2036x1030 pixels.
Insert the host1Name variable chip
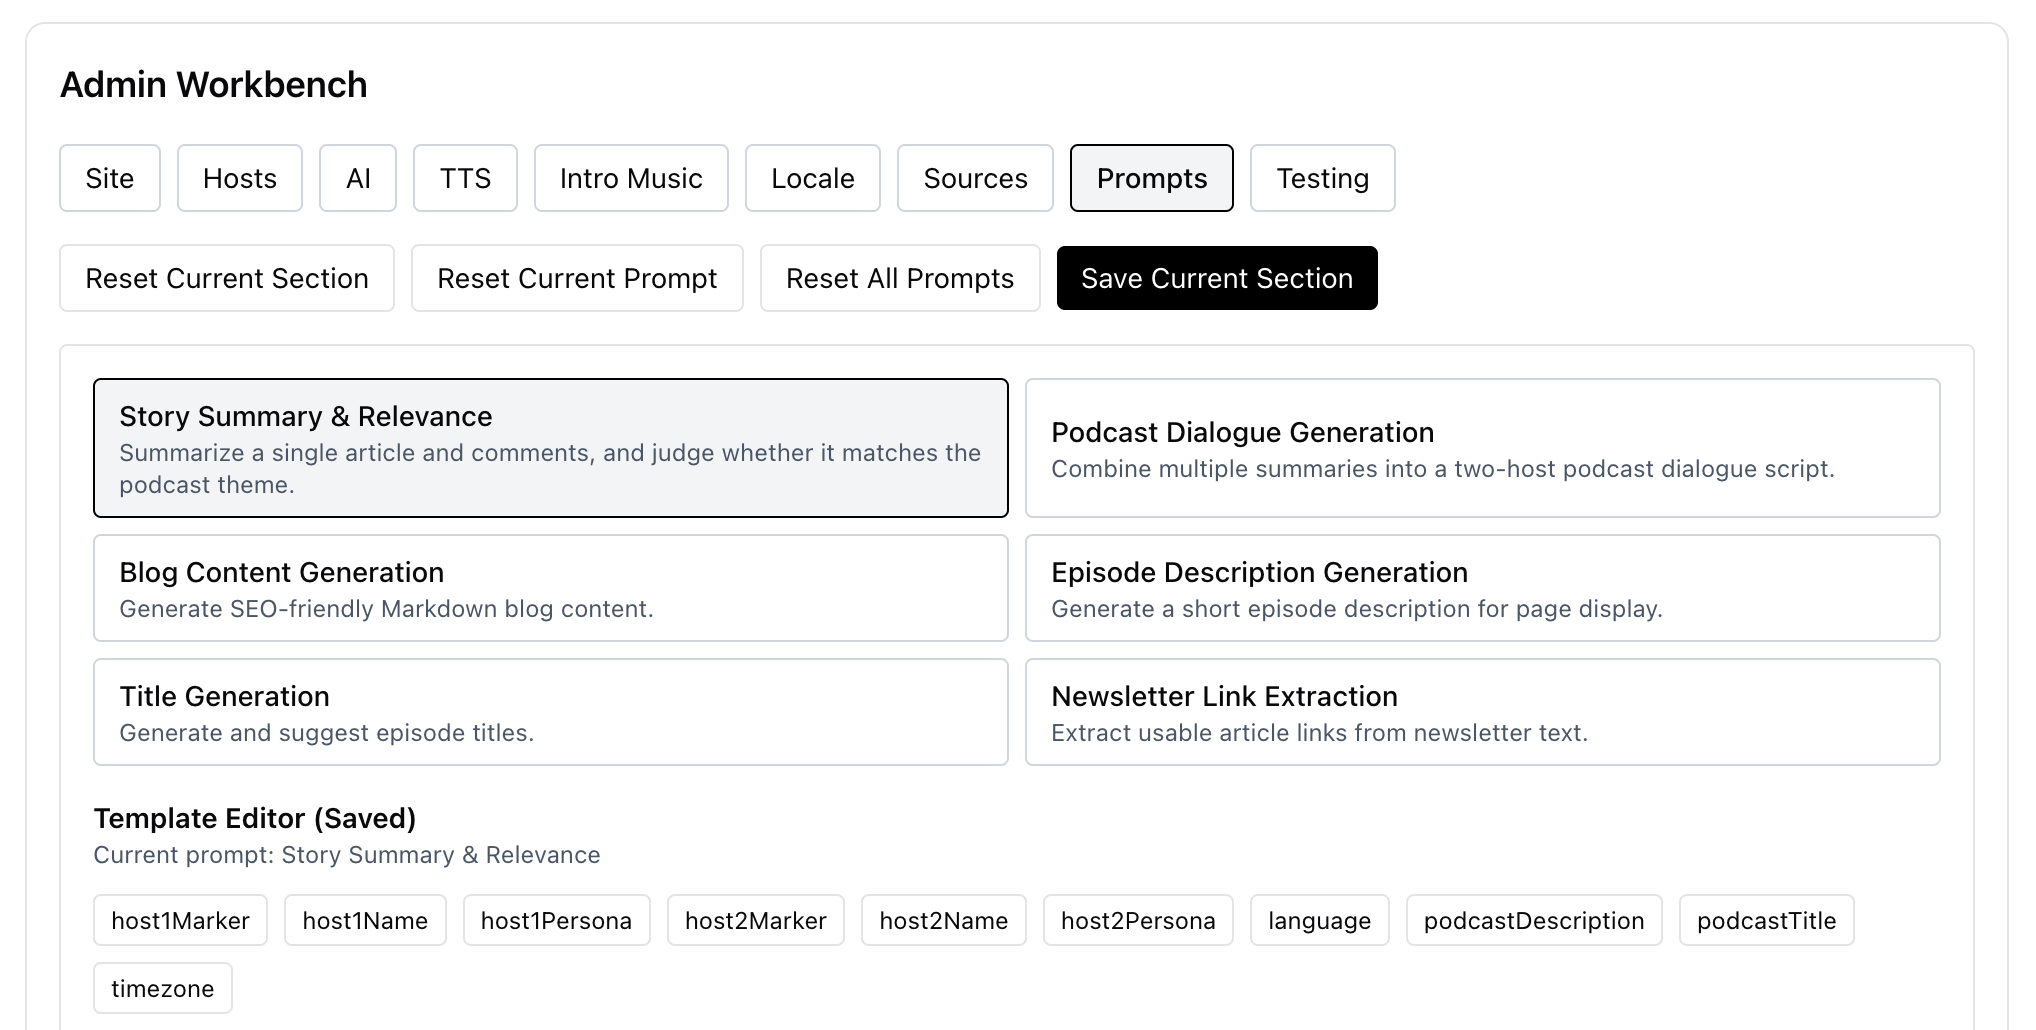pos(365,920)
